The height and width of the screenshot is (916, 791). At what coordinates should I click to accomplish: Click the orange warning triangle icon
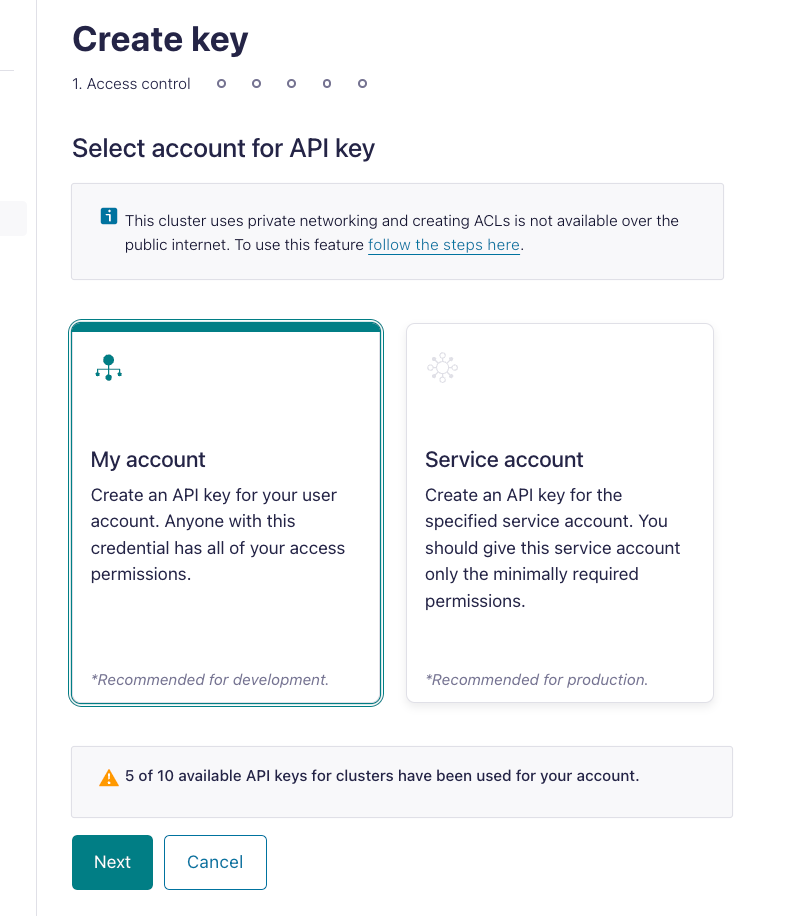[109, 778]
